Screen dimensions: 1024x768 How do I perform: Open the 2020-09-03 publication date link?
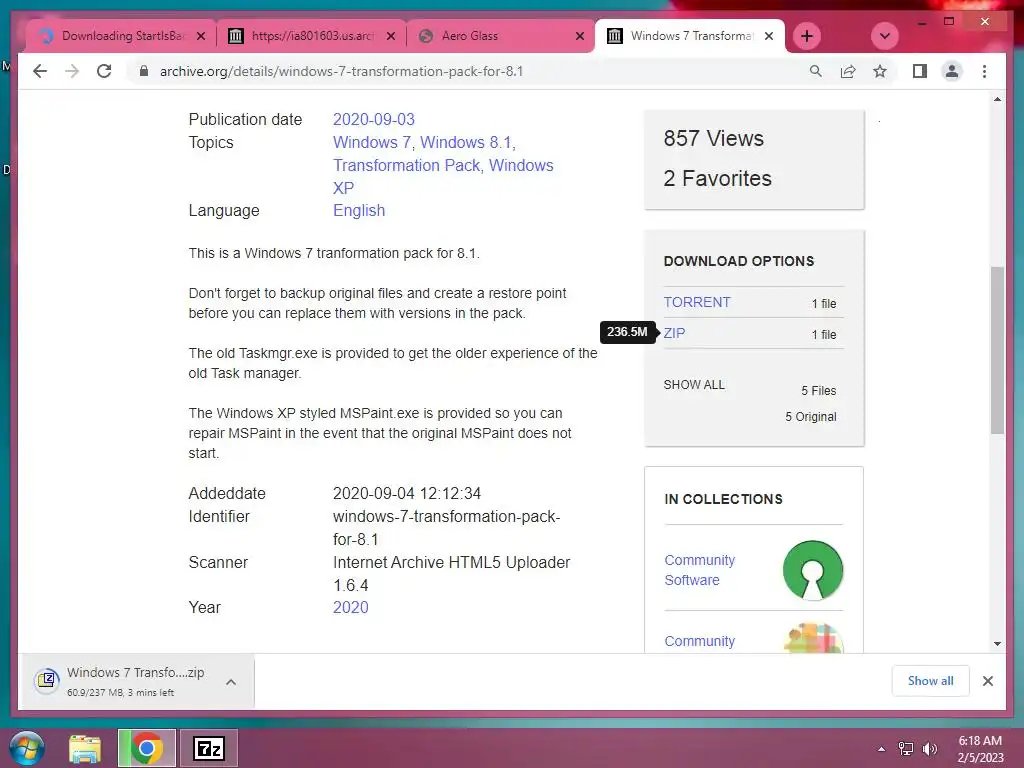coord(374,120)
